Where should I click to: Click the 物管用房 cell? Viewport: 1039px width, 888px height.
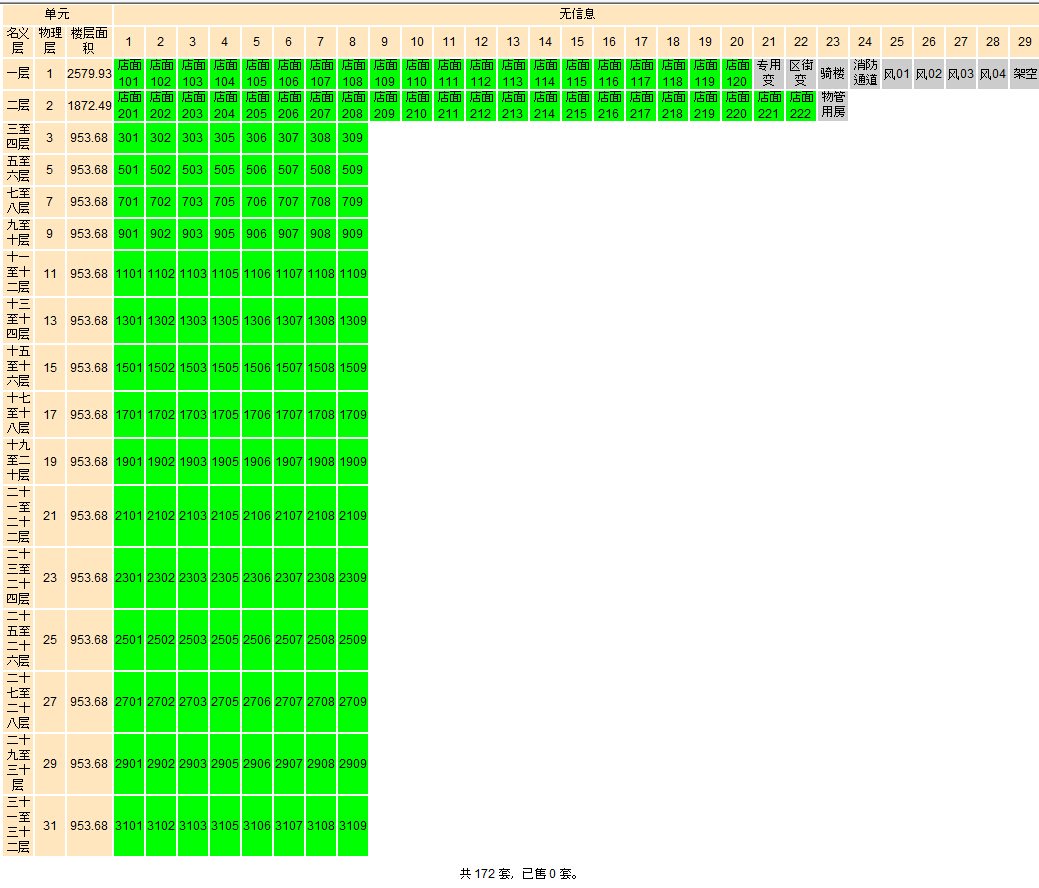point(833,105)
